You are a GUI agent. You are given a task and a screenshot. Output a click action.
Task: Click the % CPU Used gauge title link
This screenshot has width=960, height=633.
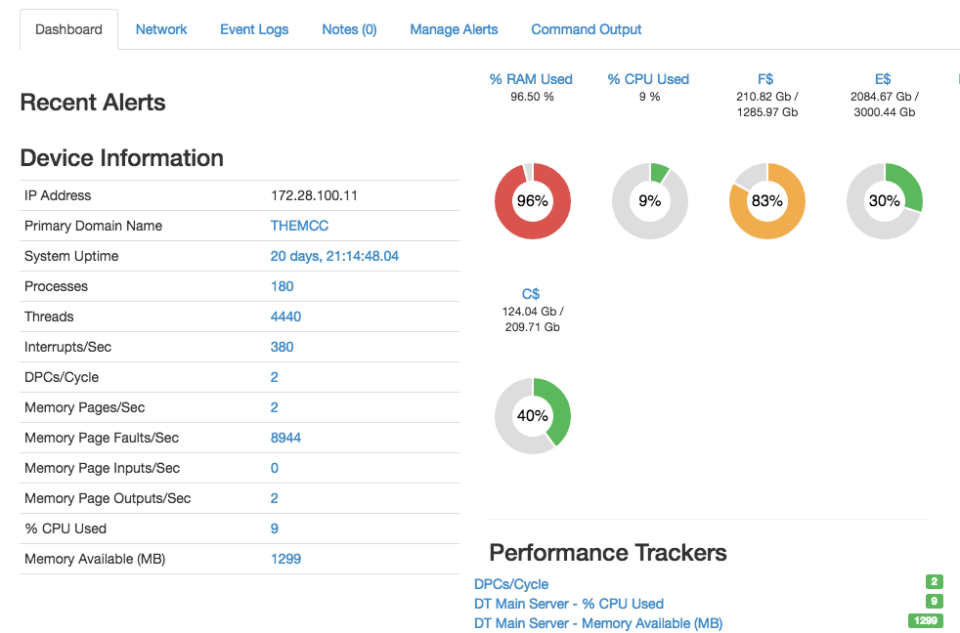click(x=648, y=79)
